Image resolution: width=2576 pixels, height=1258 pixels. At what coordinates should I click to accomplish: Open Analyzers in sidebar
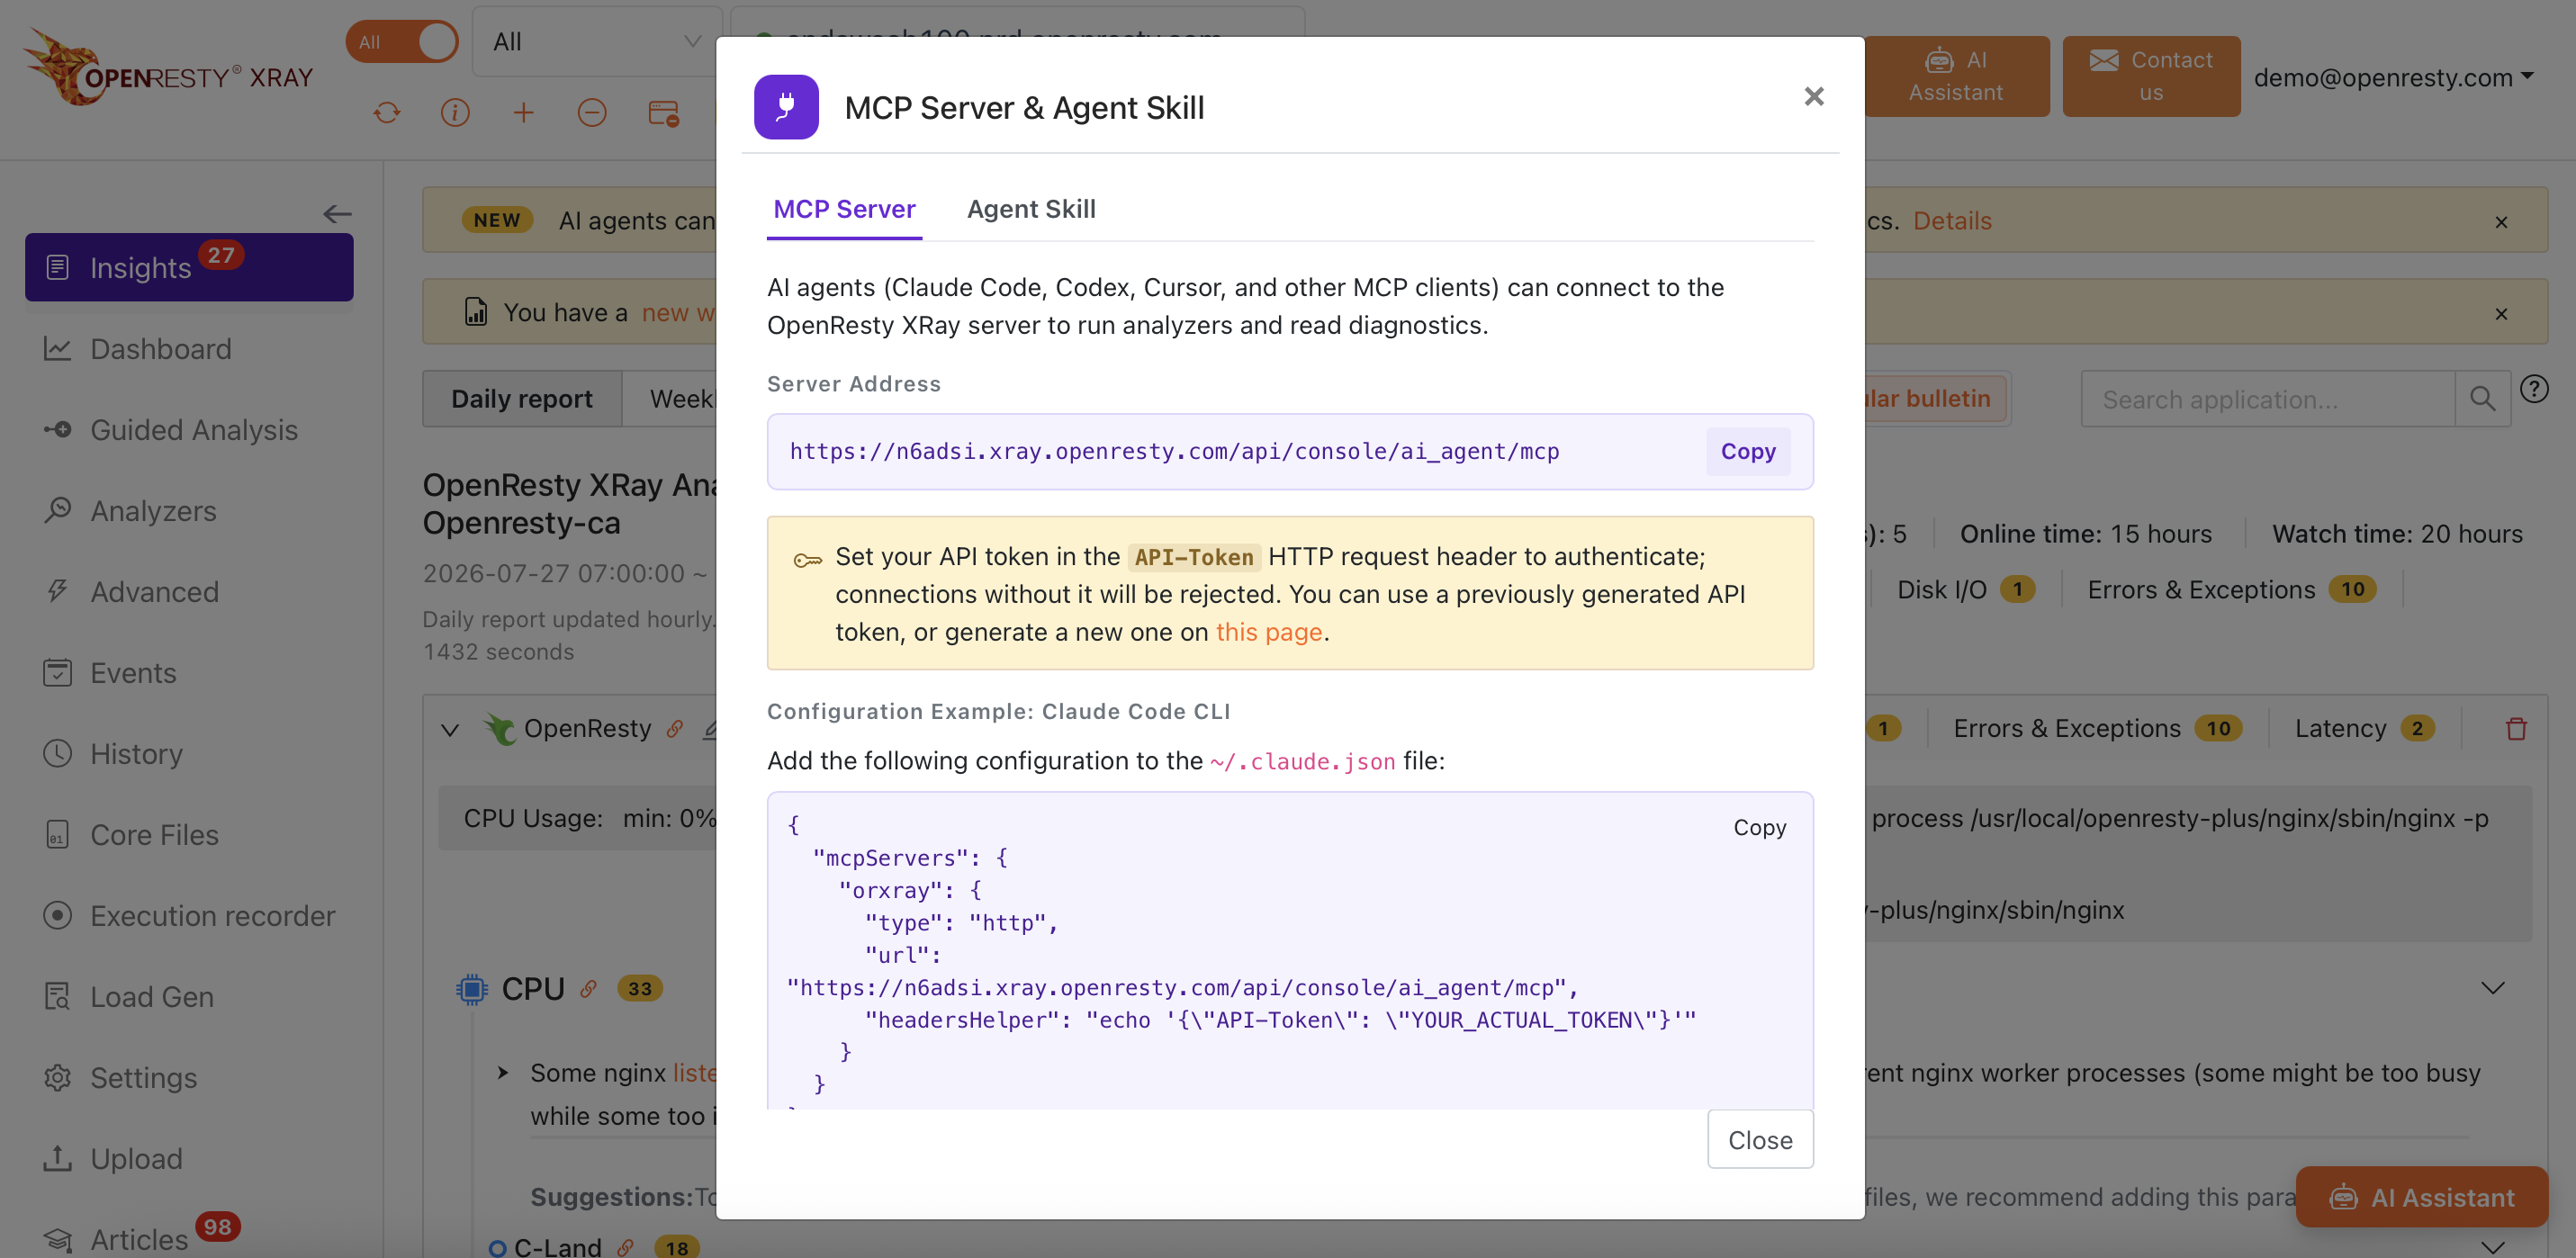[153, 510]
